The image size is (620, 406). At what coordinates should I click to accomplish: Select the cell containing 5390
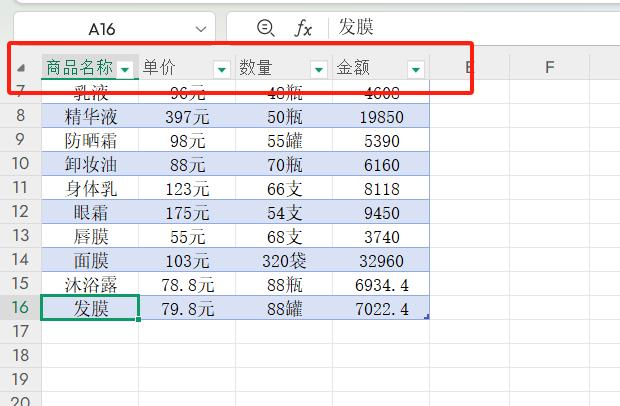click(381, 140)
